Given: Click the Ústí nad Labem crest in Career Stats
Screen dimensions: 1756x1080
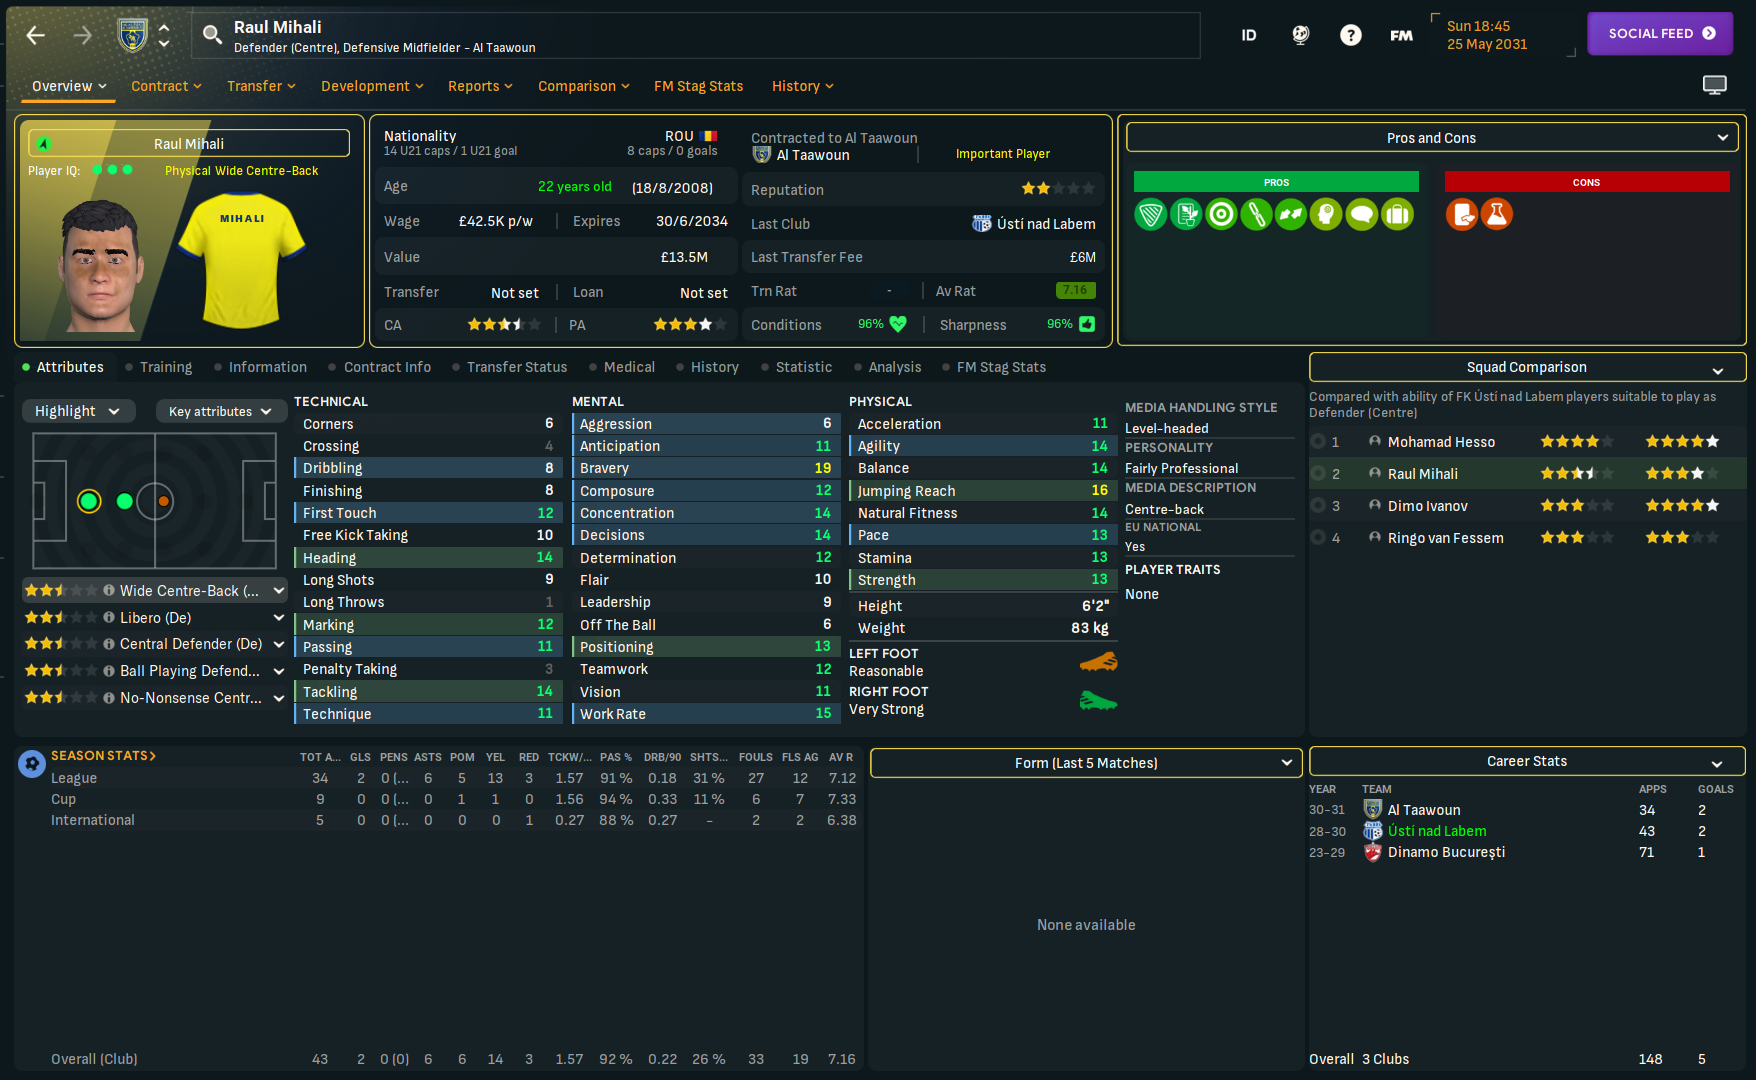Looking at the screenshot, I should pyautogui.click(x=1373, y=831).
